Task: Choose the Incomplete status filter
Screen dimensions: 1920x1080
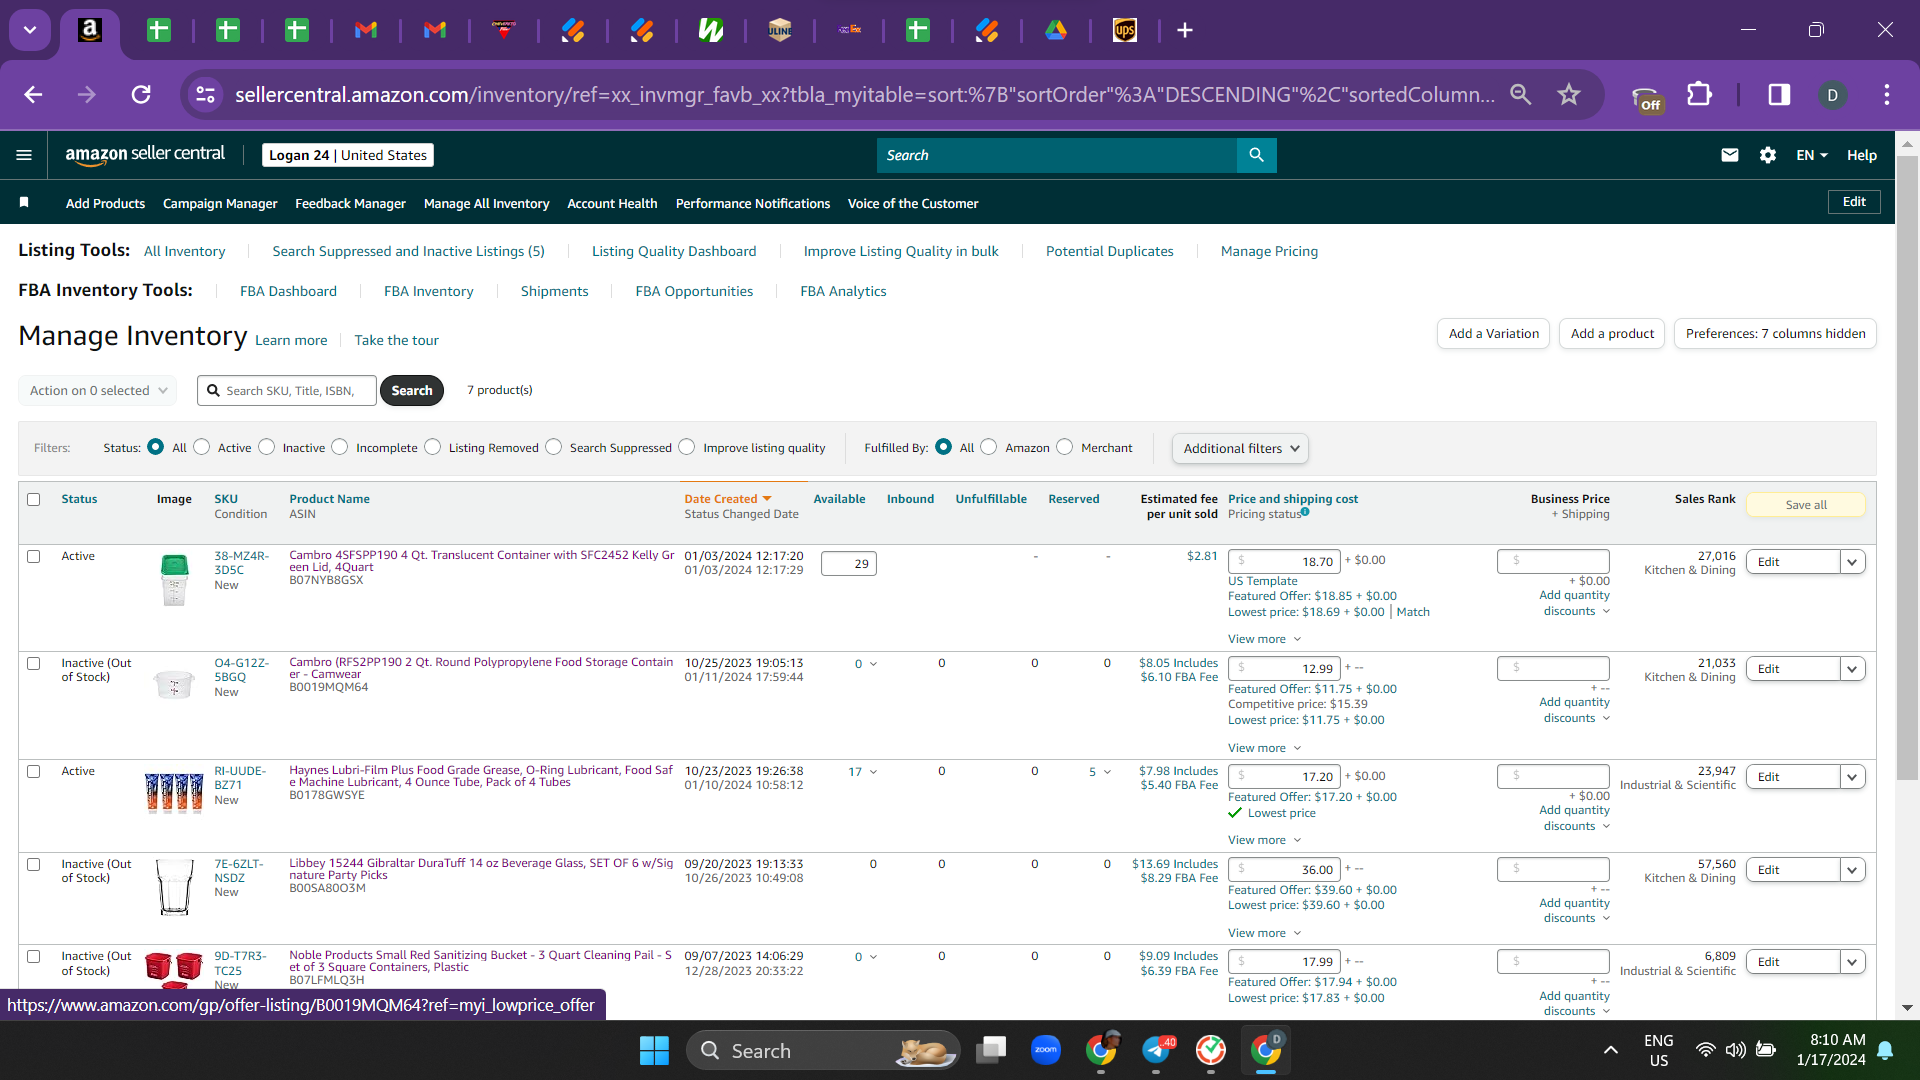Action: coord(340,447)
